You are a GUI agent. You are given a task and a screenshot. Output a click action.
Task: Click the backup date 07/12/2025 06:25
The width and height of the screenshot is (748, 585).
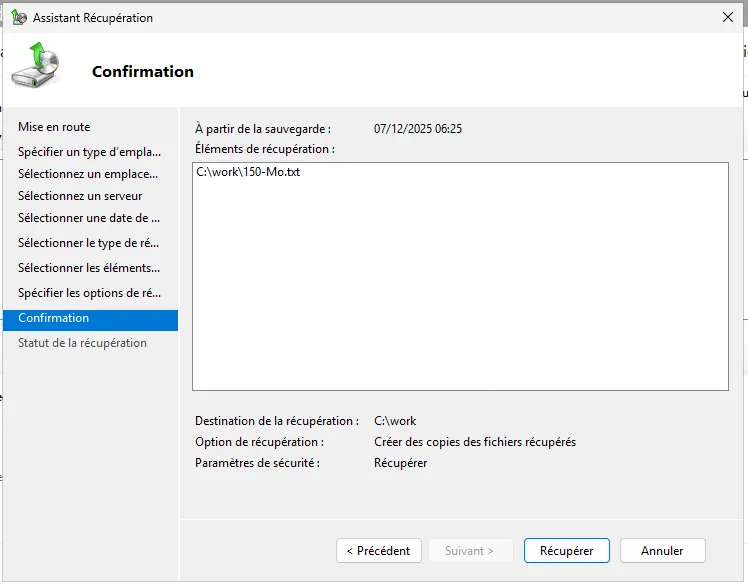pos(418,129)
